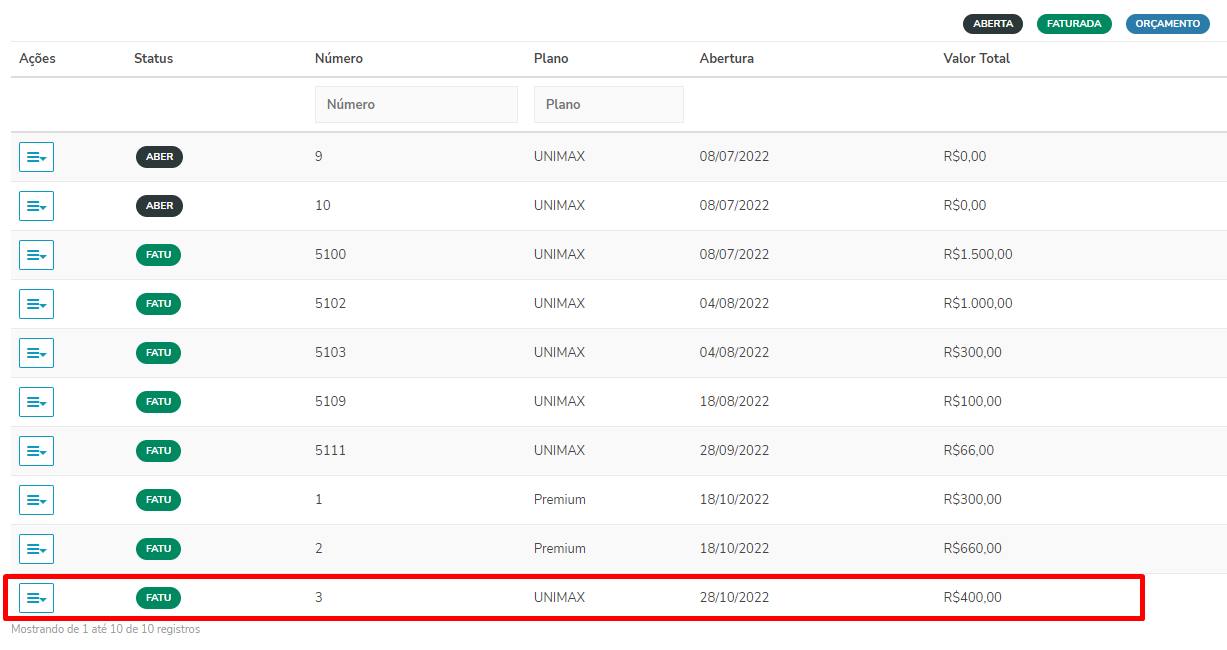1227x650 pixels.
Task: Click FATU status badge of order 5109
Action: pos(159,402)
